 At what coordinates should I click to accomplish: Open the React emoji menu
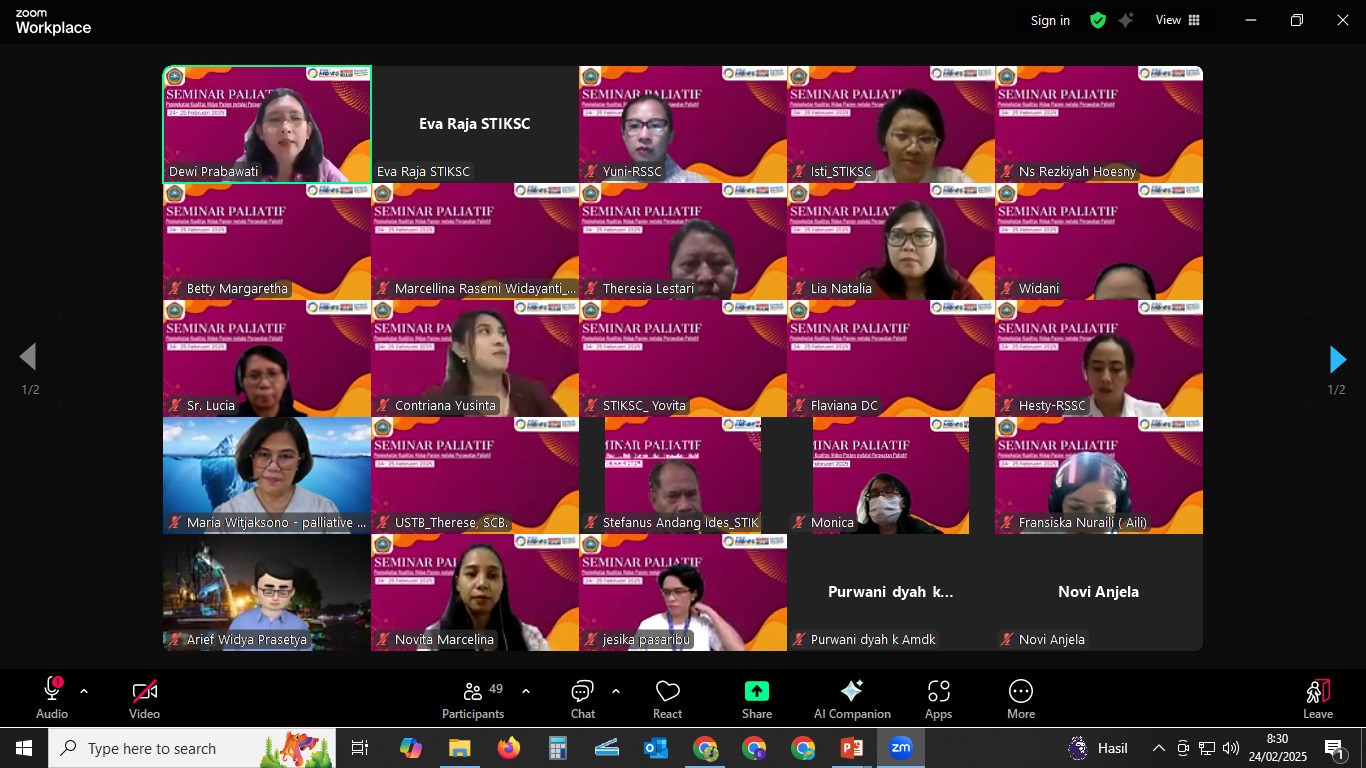click(667, 699)
